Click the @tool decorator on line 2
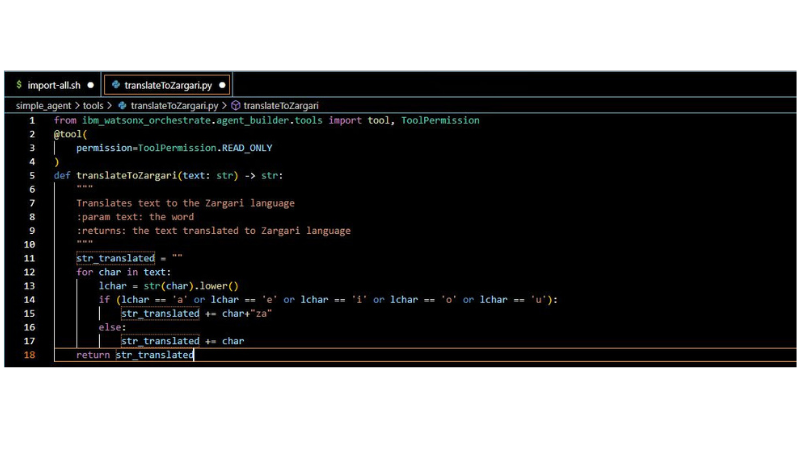This screenshot has width=800, height=450. point(69,133)
